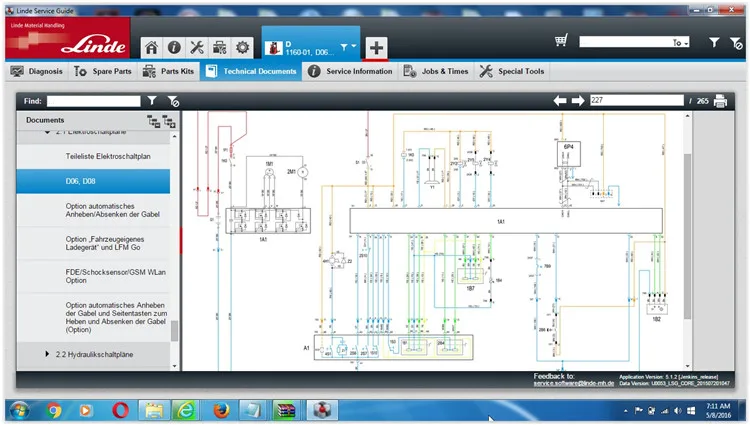750x425 pixels.
Task: Click the diagram viewer scroll-up arrow
Action: (x=687, y=116)
